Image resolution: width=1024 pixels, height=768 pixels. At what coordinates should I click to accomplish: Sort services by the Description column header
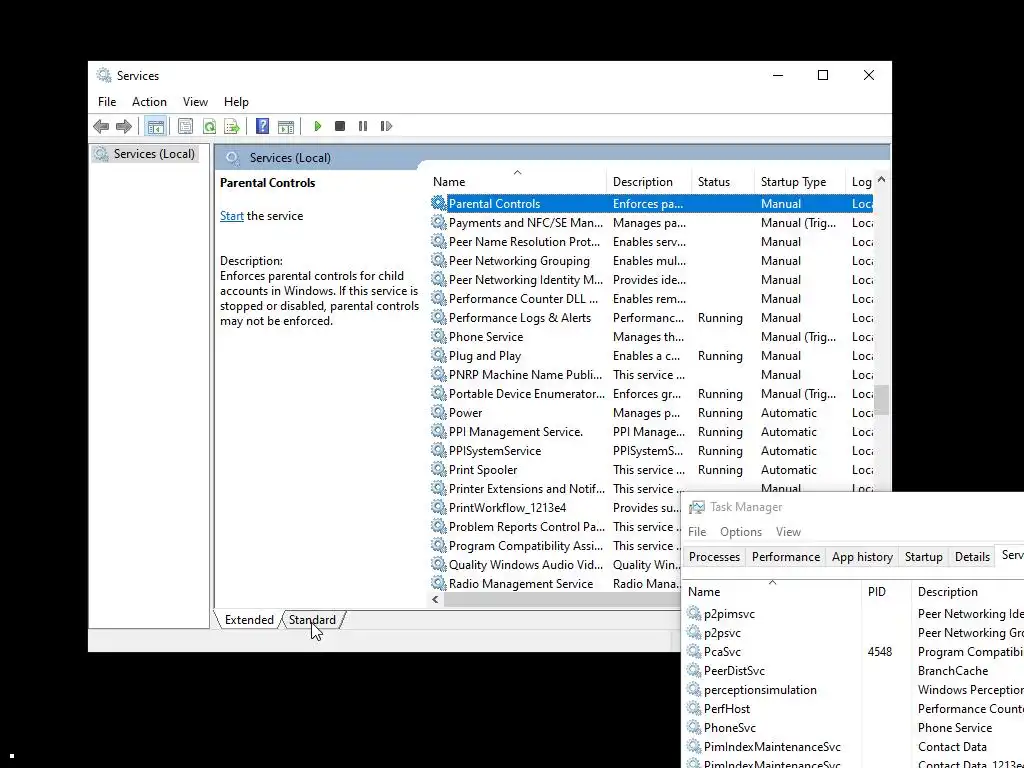click(649, 182)
